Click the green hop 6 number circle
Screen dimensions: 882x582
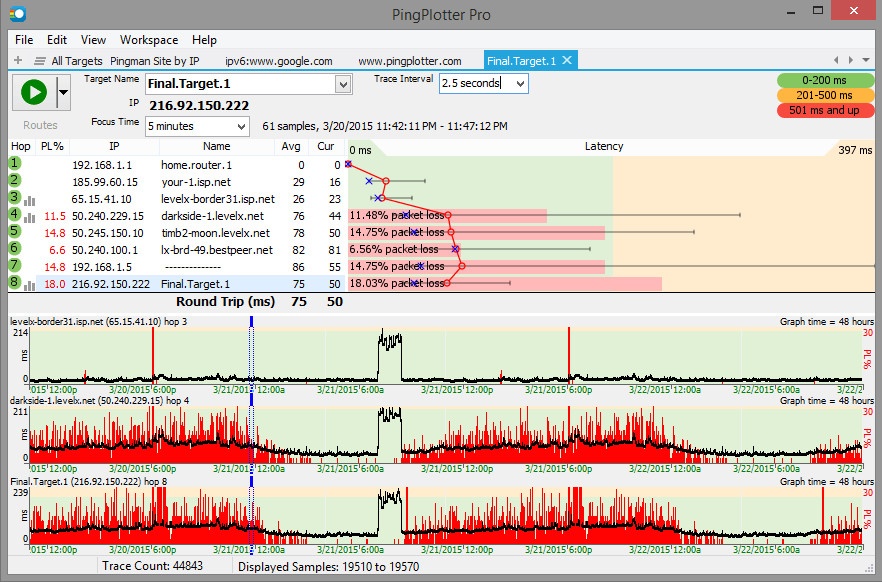(16, 249)
